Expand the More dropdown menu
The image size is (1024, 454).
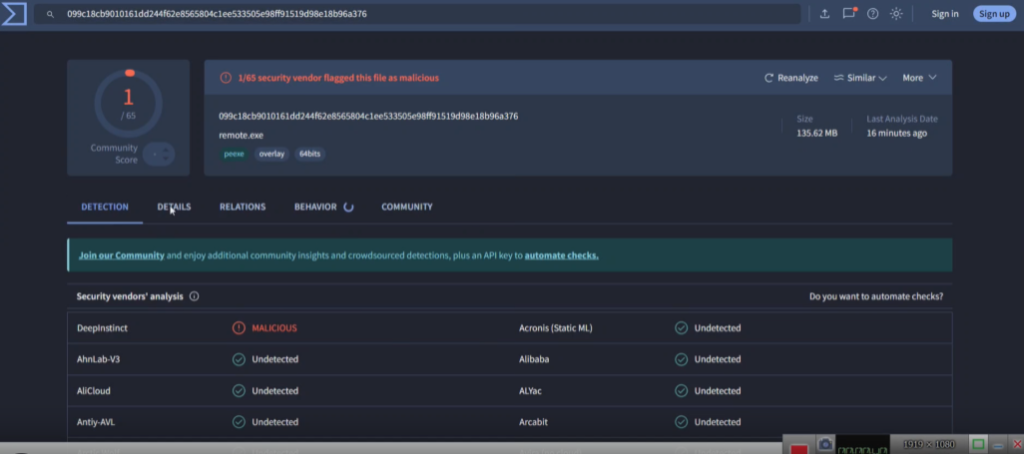pyautogui.click(x=919, y=78)
